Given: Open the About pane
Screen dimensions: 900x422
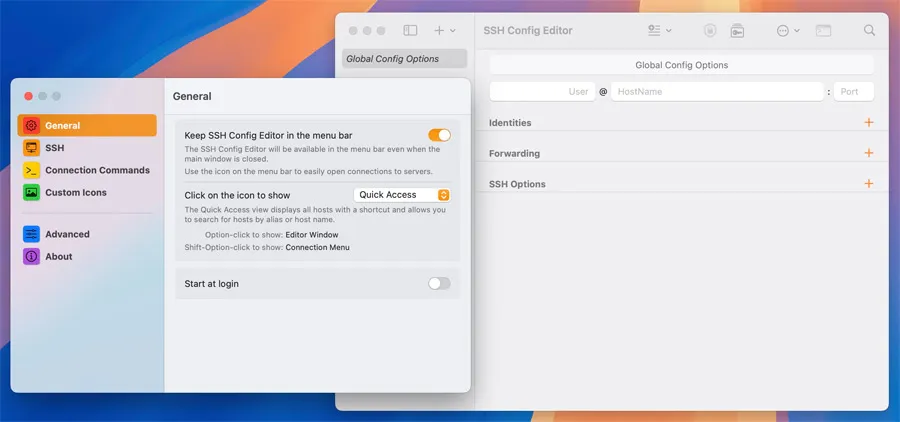Looking at the screenshot, I should (x=58, y=256).
